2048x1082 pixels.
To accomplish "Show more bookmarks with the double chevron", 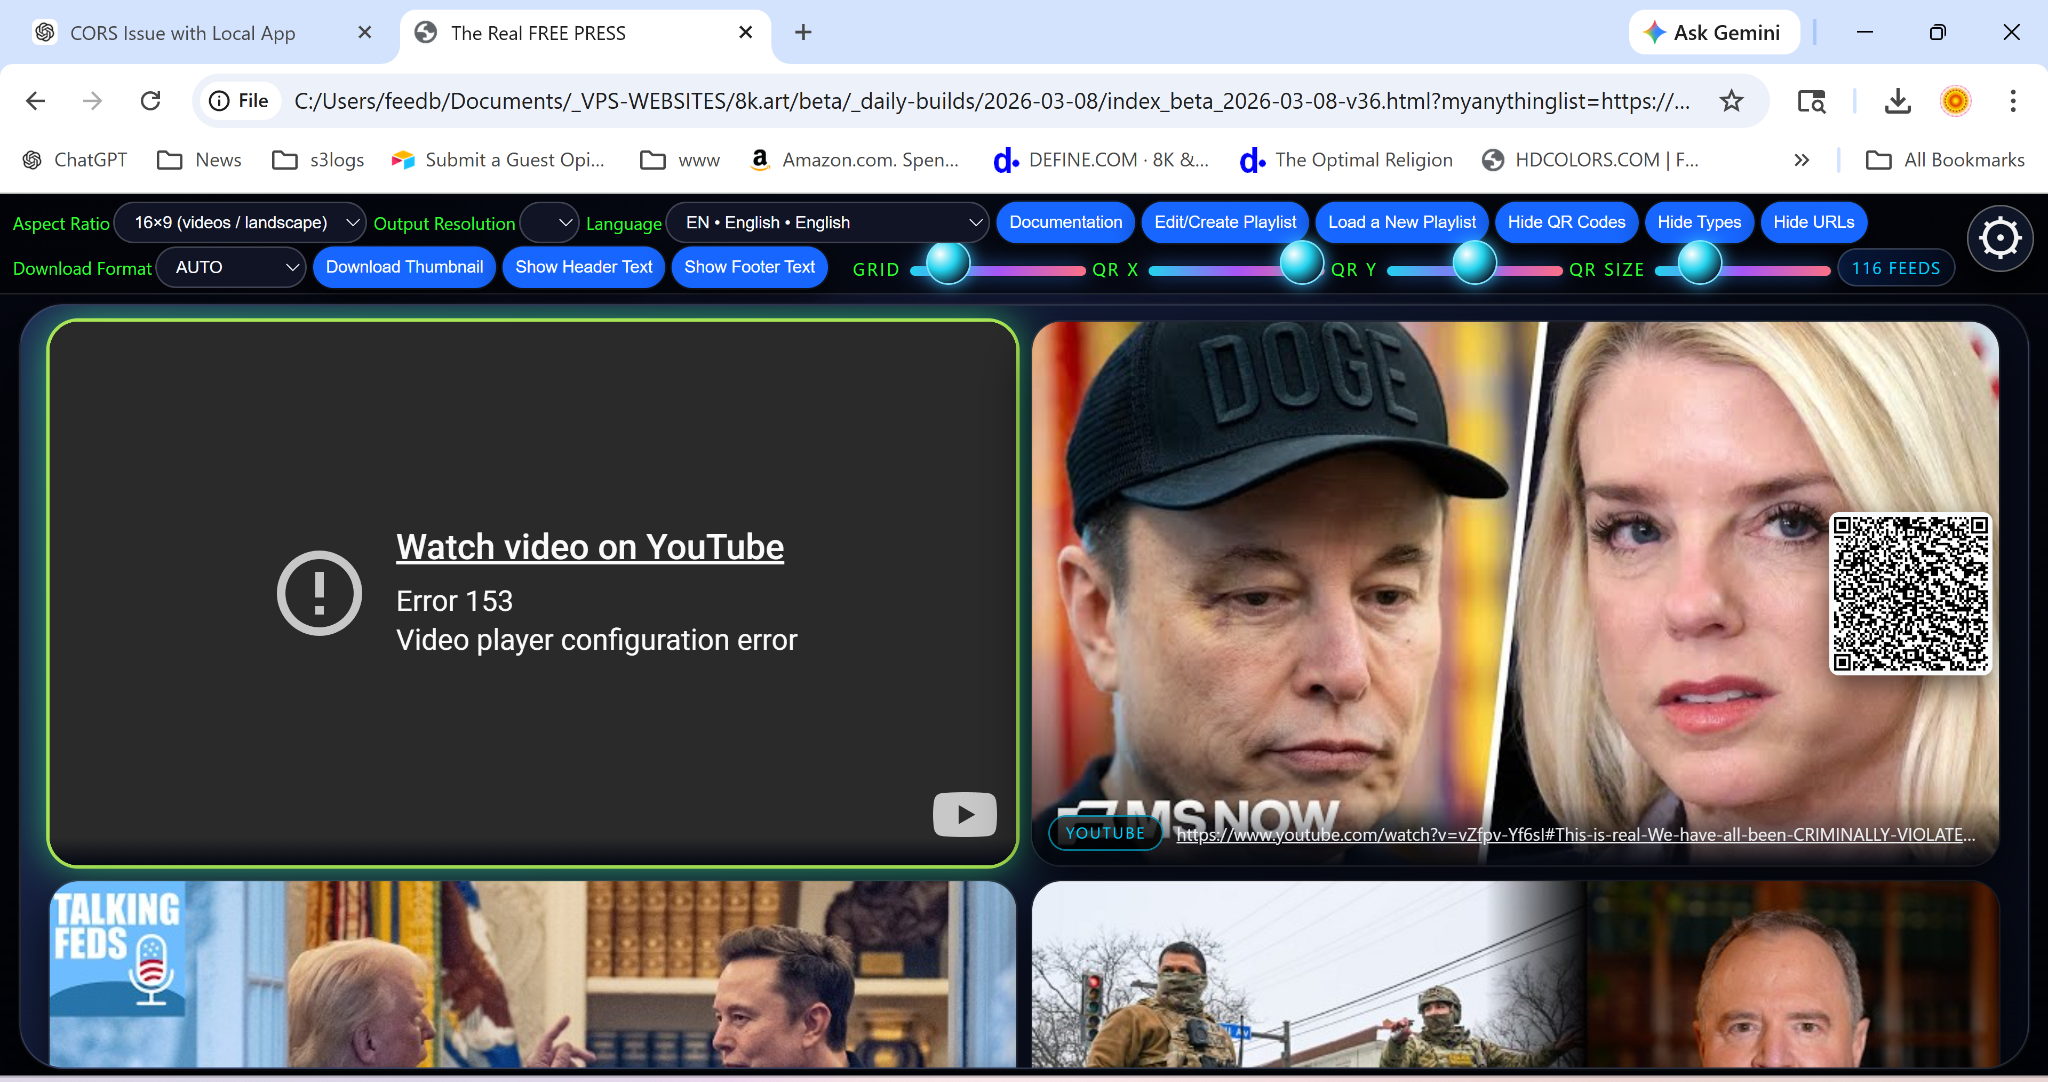I will [x=1802, y=160].
